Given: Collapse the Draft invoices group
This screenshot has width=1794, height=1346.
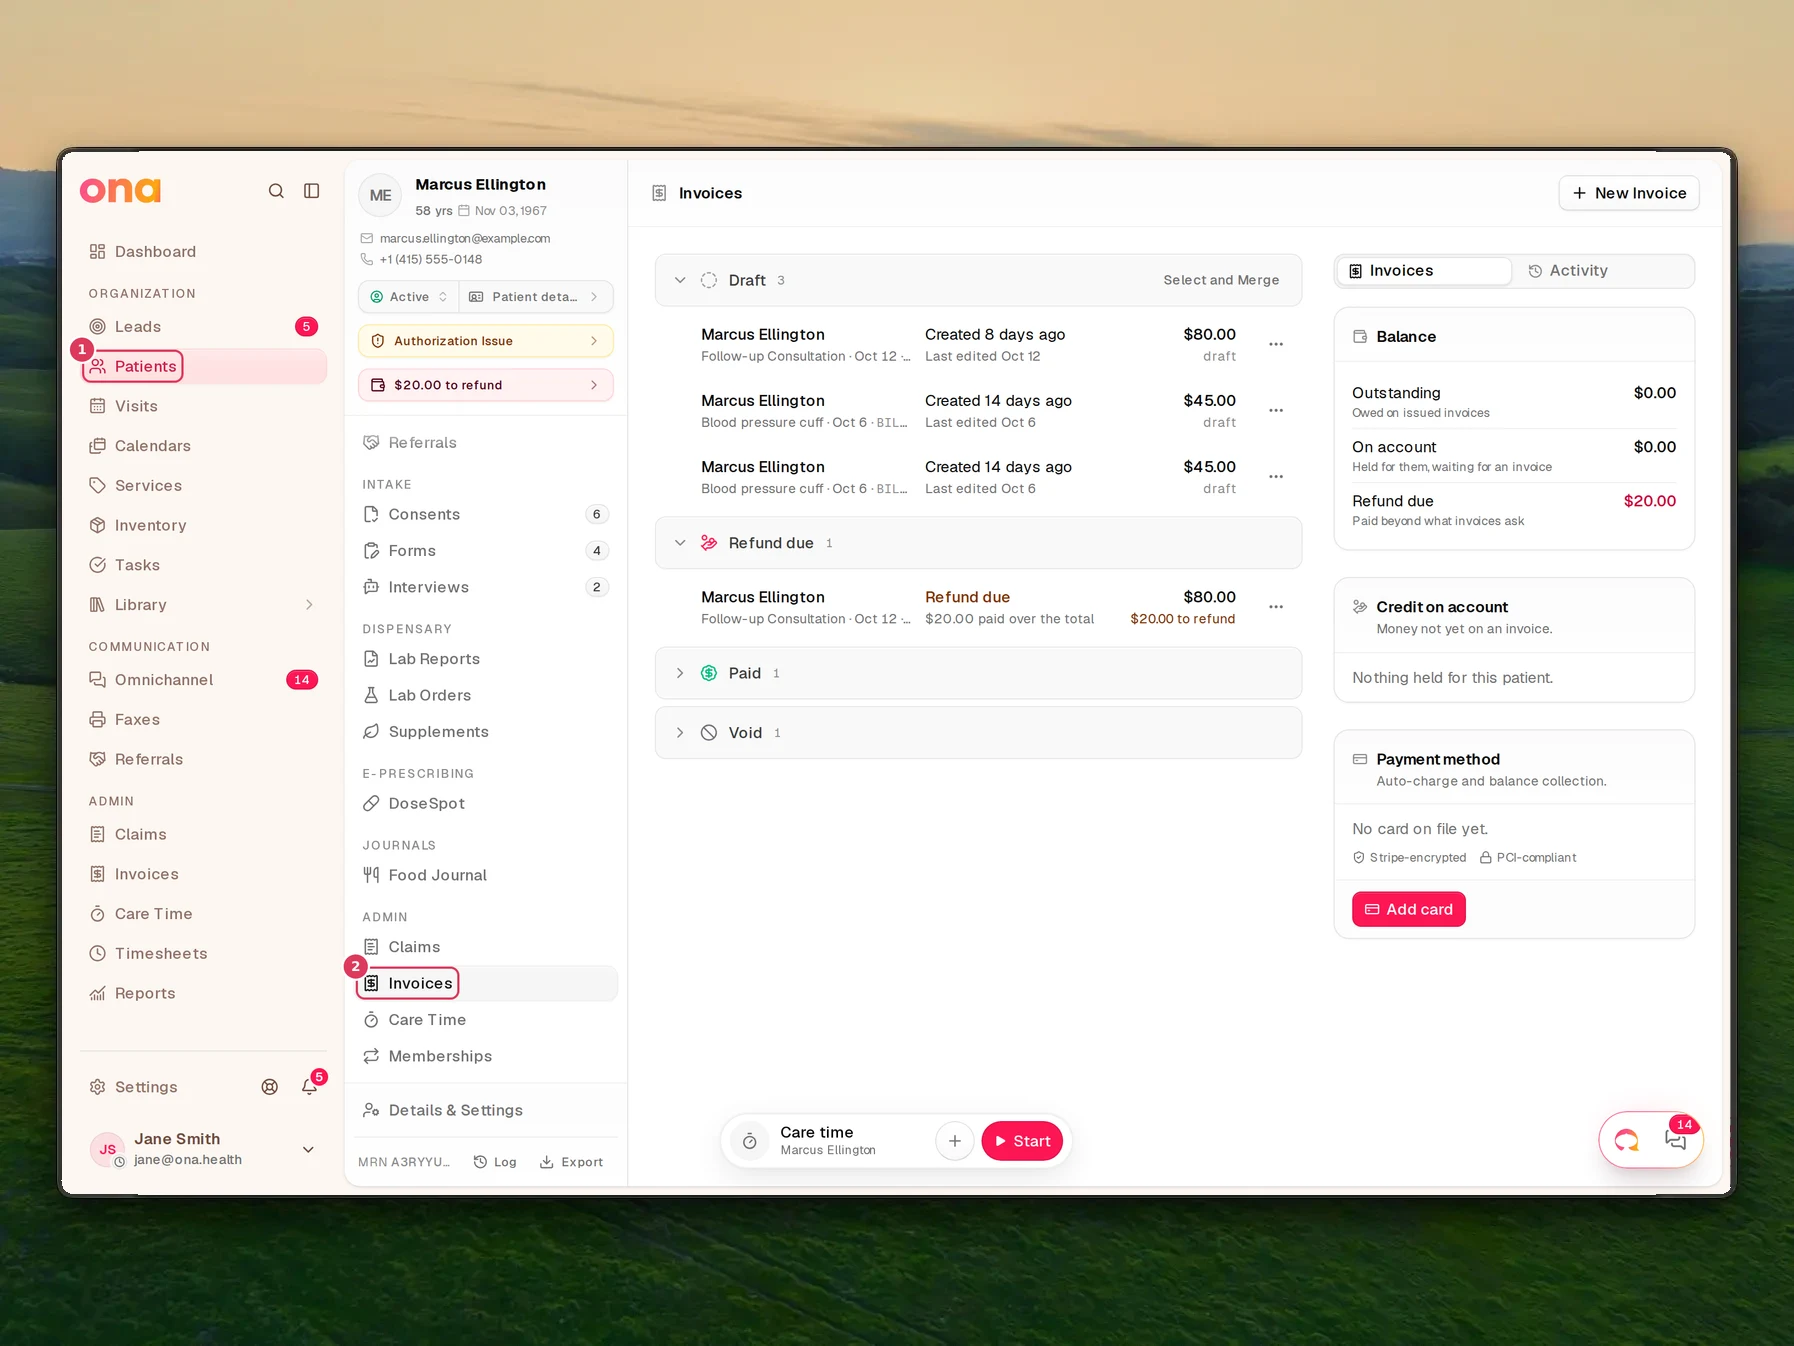Looking at the screenshot, I should [680, 280].
